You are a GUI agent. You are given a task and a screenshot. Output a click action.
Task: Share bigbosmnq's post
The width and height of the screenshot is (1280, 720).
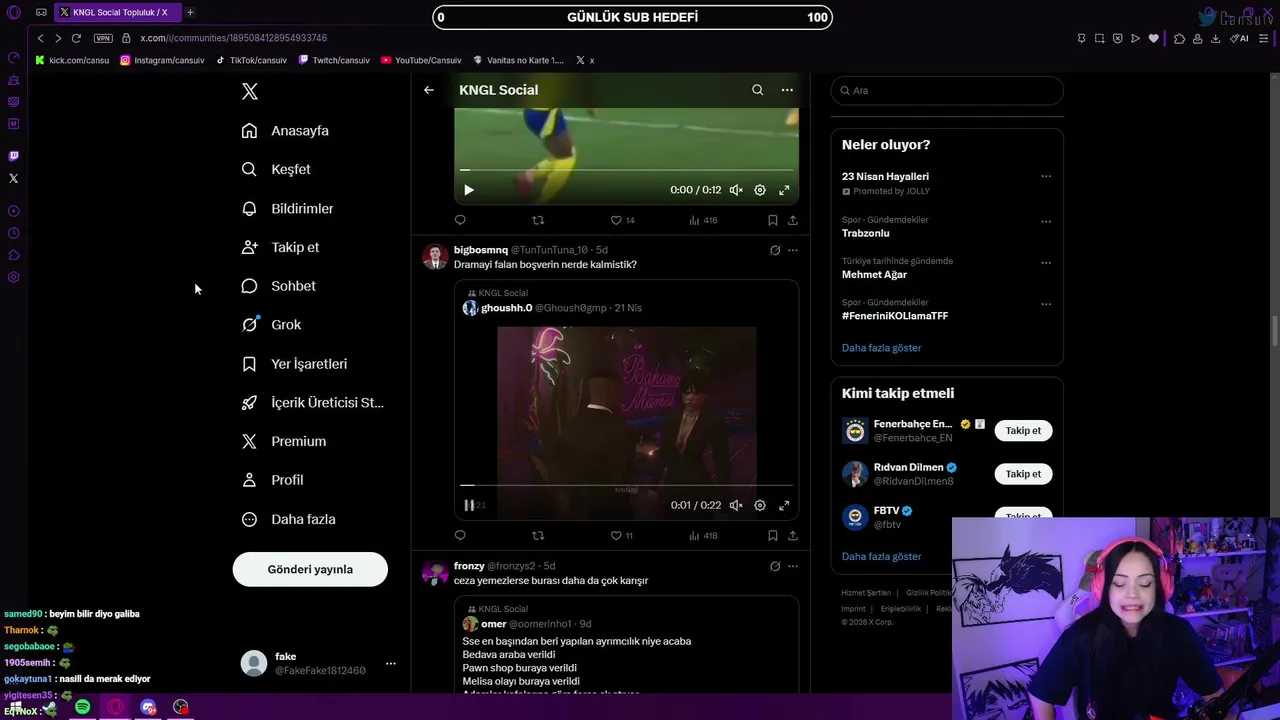(793, 536)
